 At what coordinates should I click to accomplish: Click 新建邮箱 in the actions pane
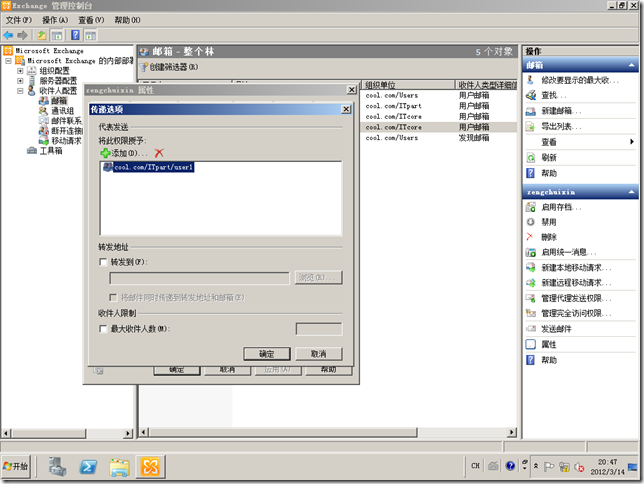[558, 110]
